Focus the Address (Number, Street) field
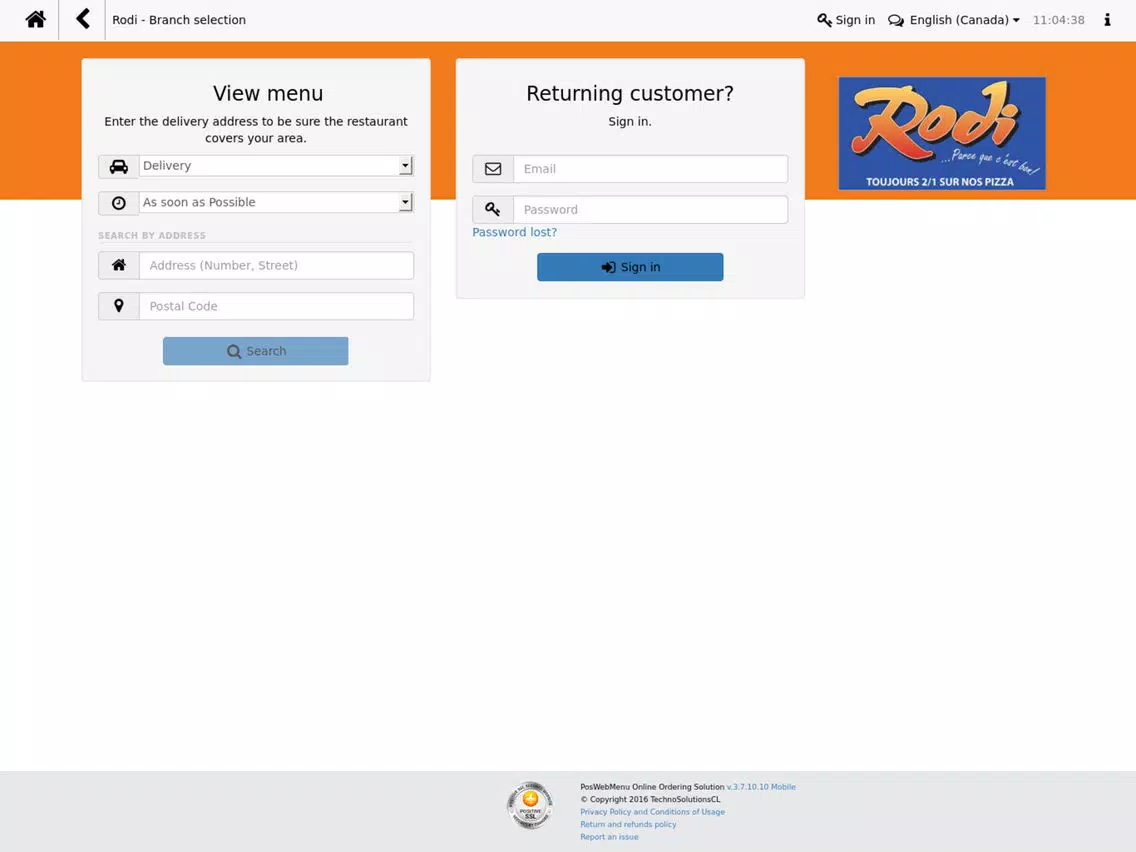Image resolution: width=1136 pixels, height=852 pixels. click(x=276, y=265)
